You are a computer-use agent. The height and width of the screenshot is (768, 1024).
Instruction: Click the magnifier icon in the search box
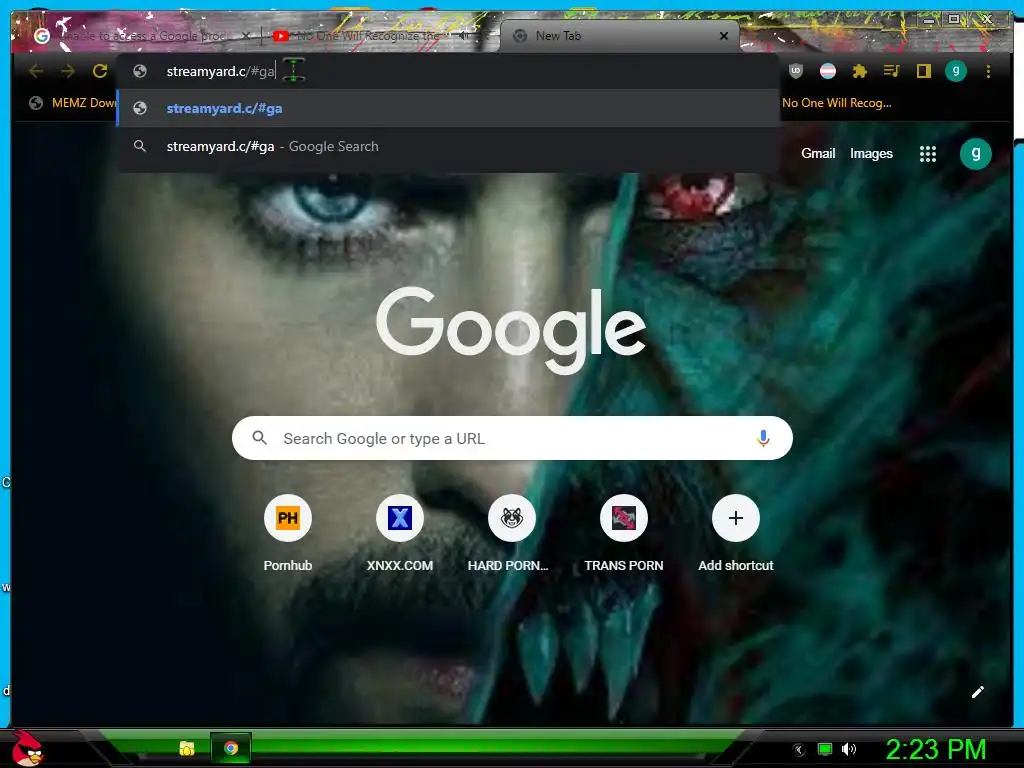pyautogui.click(x=259, y=438)
